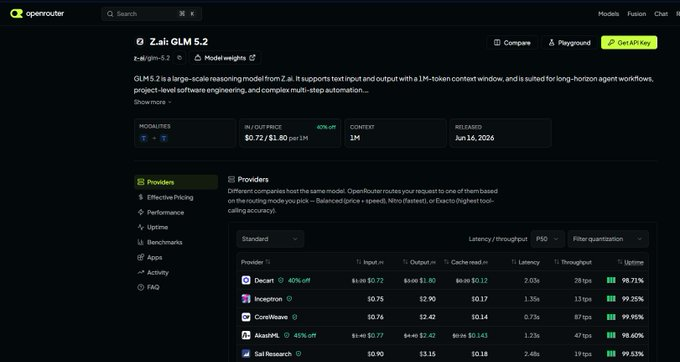The height and width of the screenshot is (362, 680).
Task: Open the OpenRouter logo home link
Action: click(37, 14)
